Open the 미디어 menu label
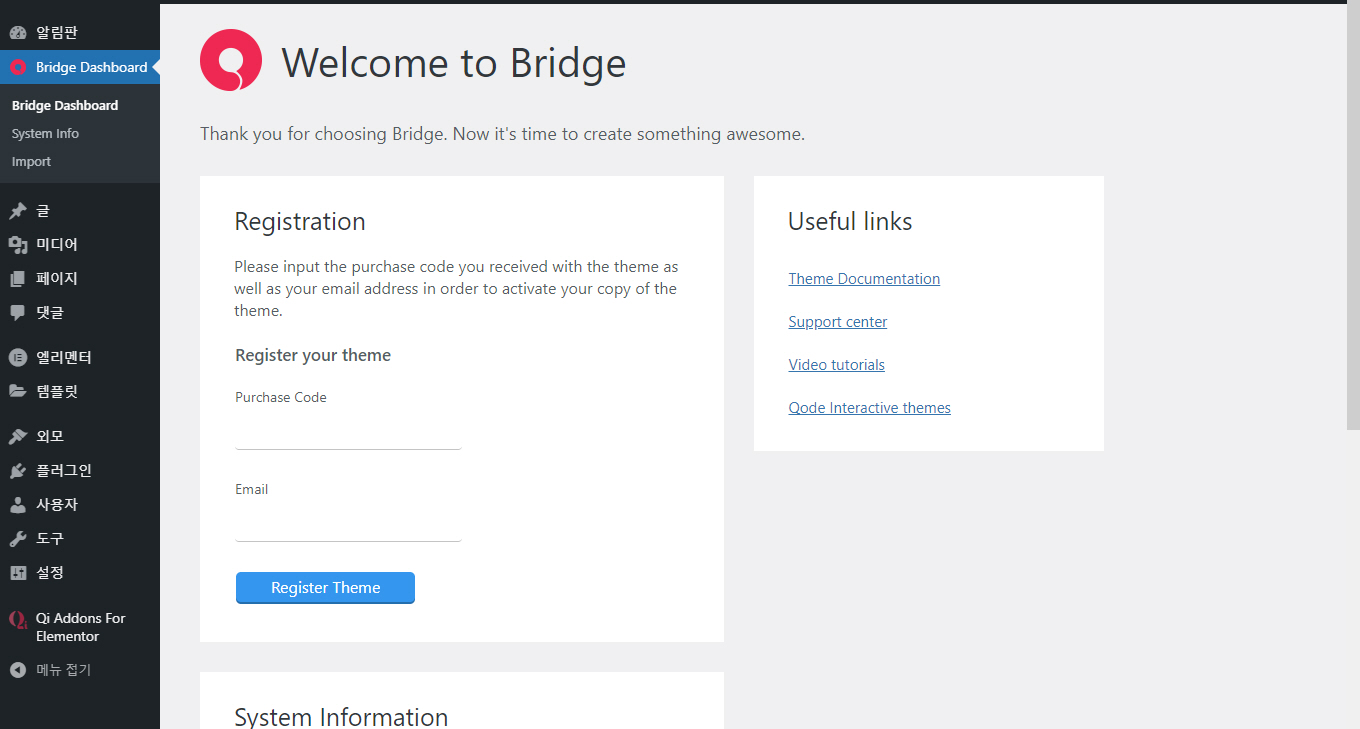This screenshot has width=1360, height=729. (x=57, y=245)
